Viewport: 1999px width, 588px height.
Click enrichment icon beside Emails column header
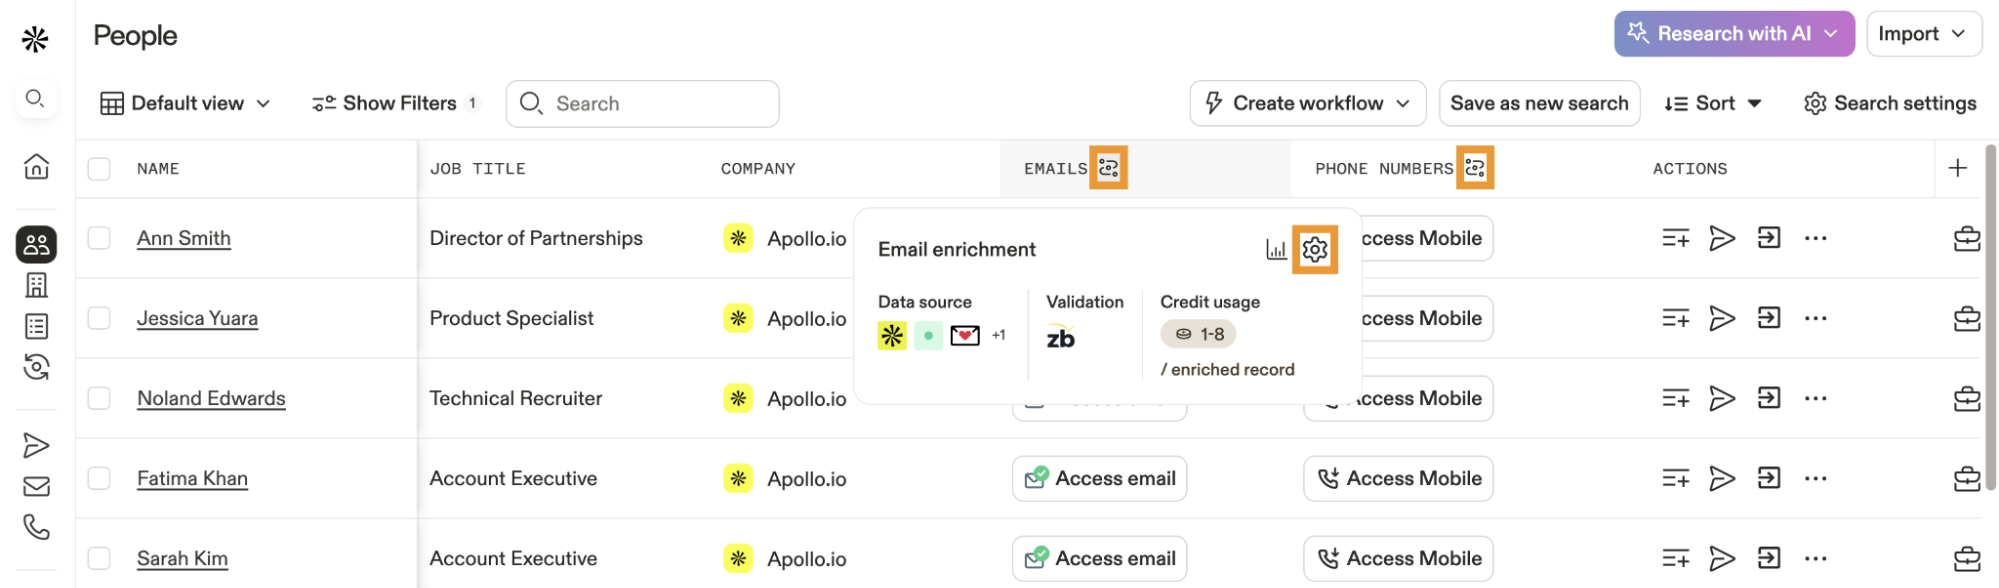click(x=1108, y=168)
